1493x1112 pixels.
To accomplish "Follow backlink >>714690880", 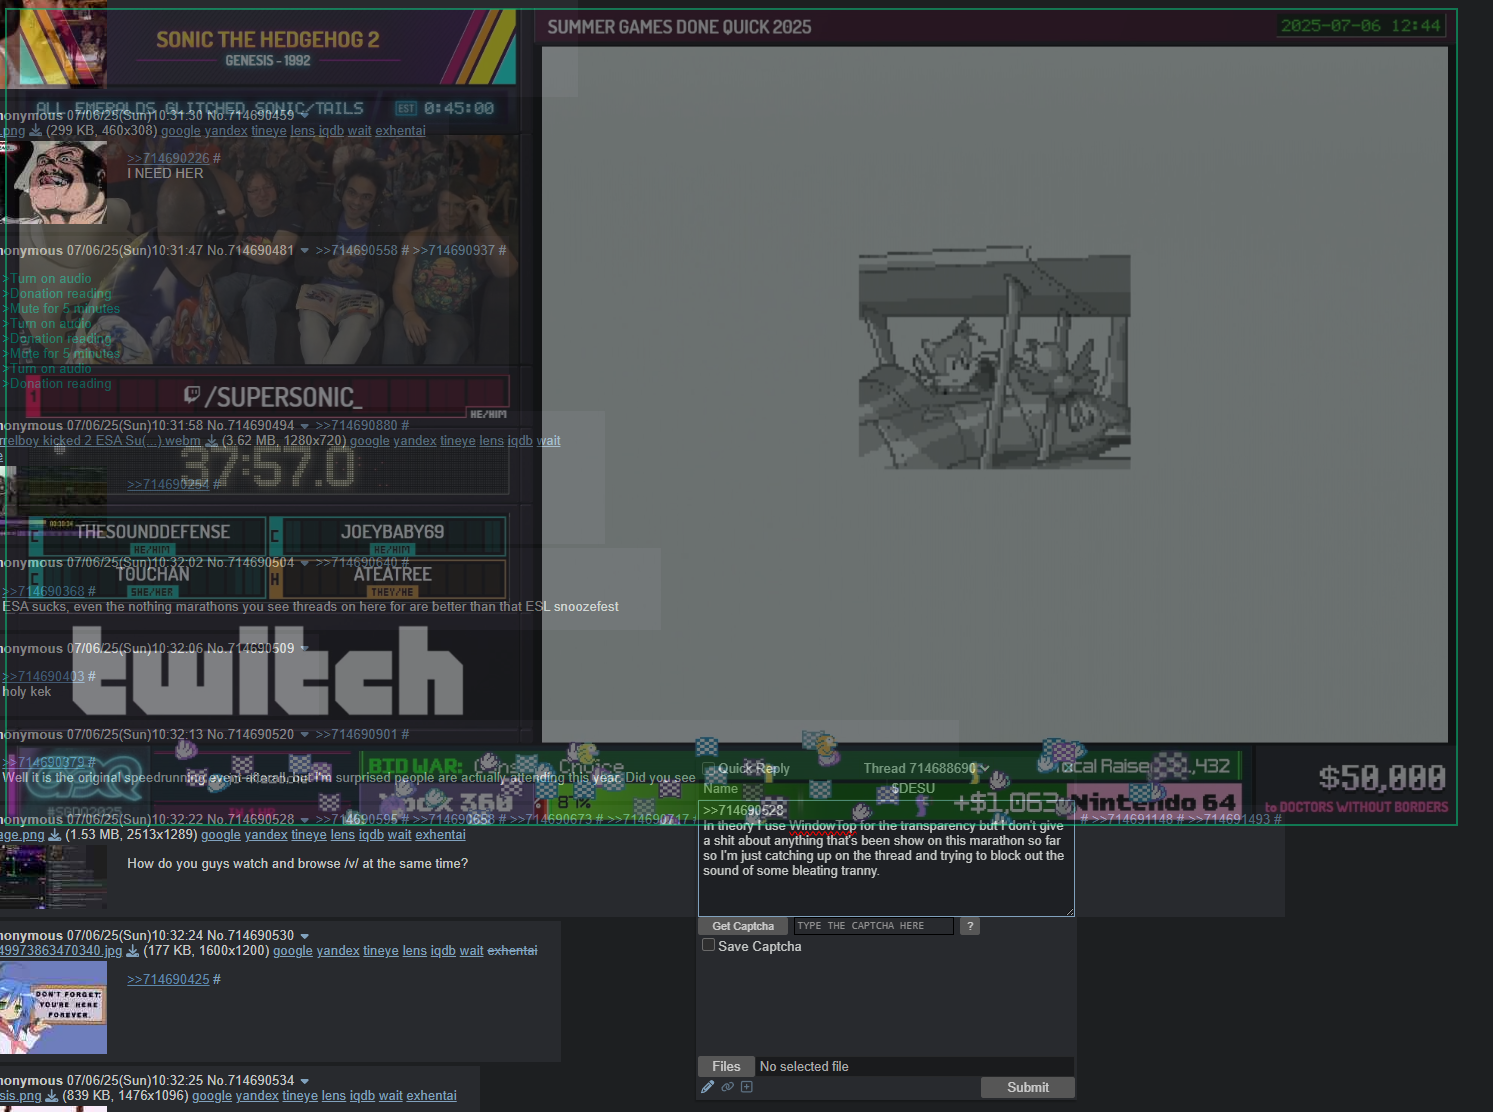I will (356, 425).
